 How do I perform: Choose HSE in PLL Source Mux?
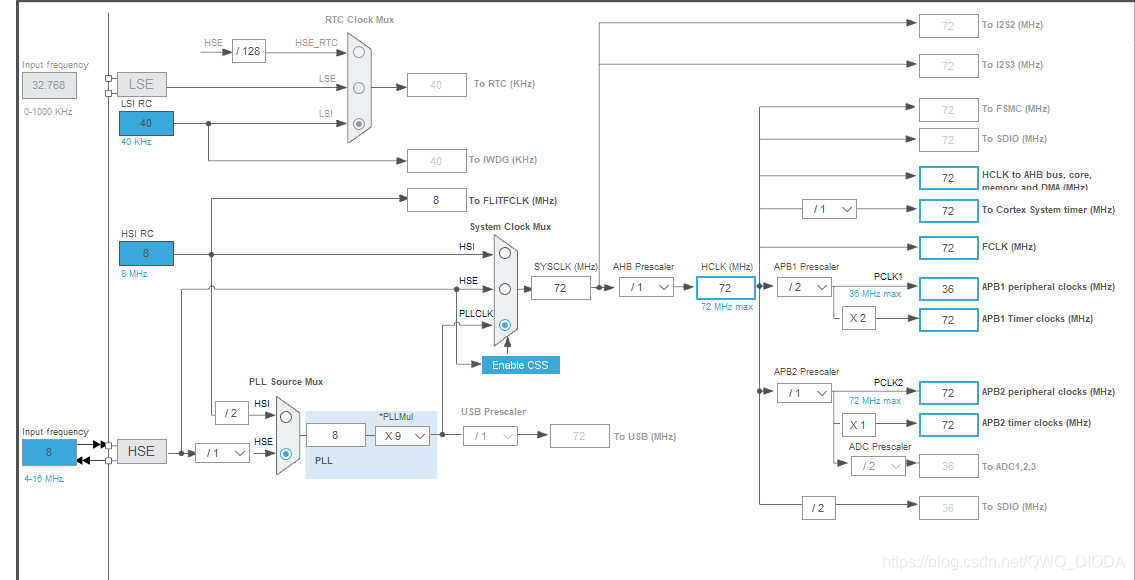pyautogui.click(x=286, y=453)
